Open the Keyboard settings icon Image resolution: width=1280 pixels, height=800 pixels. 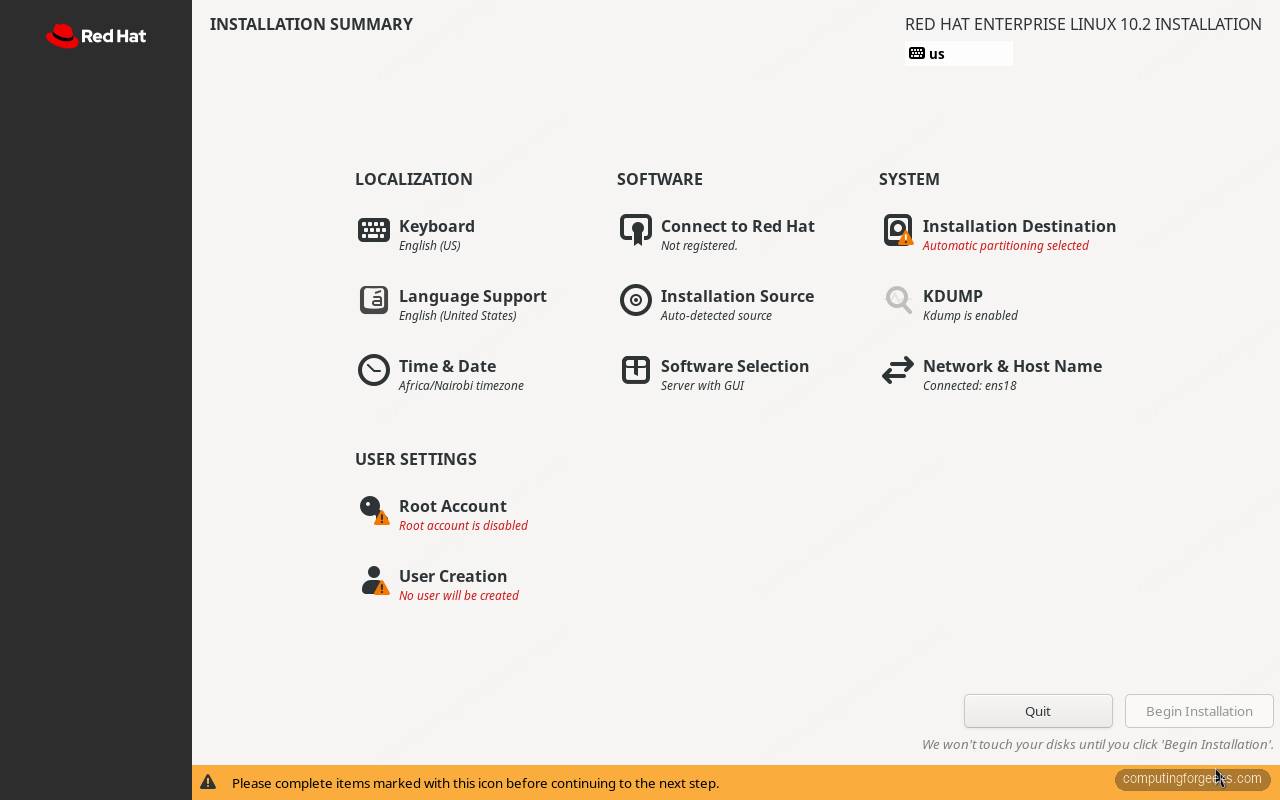(374, 230)
